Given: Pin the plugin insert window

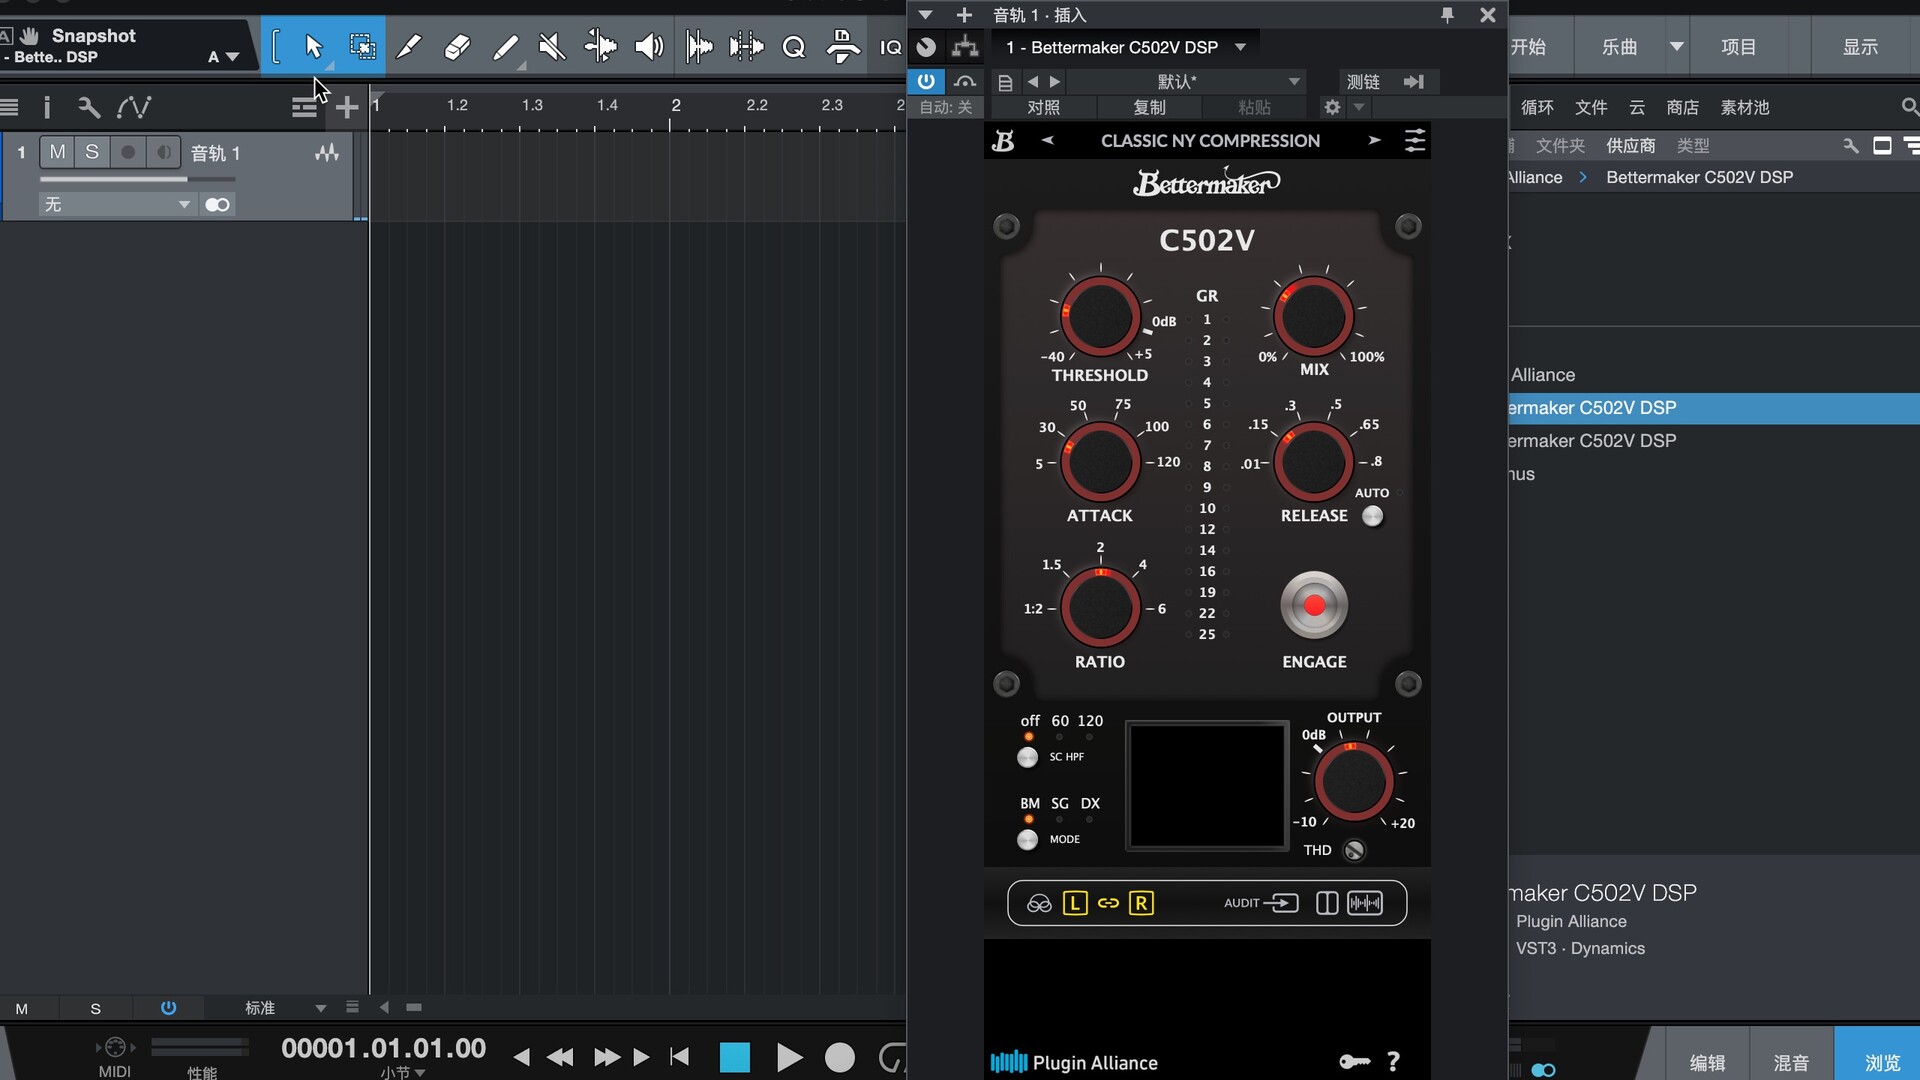Looking at the screenshot, I should pyautogui.click(x=1447, y=15).
